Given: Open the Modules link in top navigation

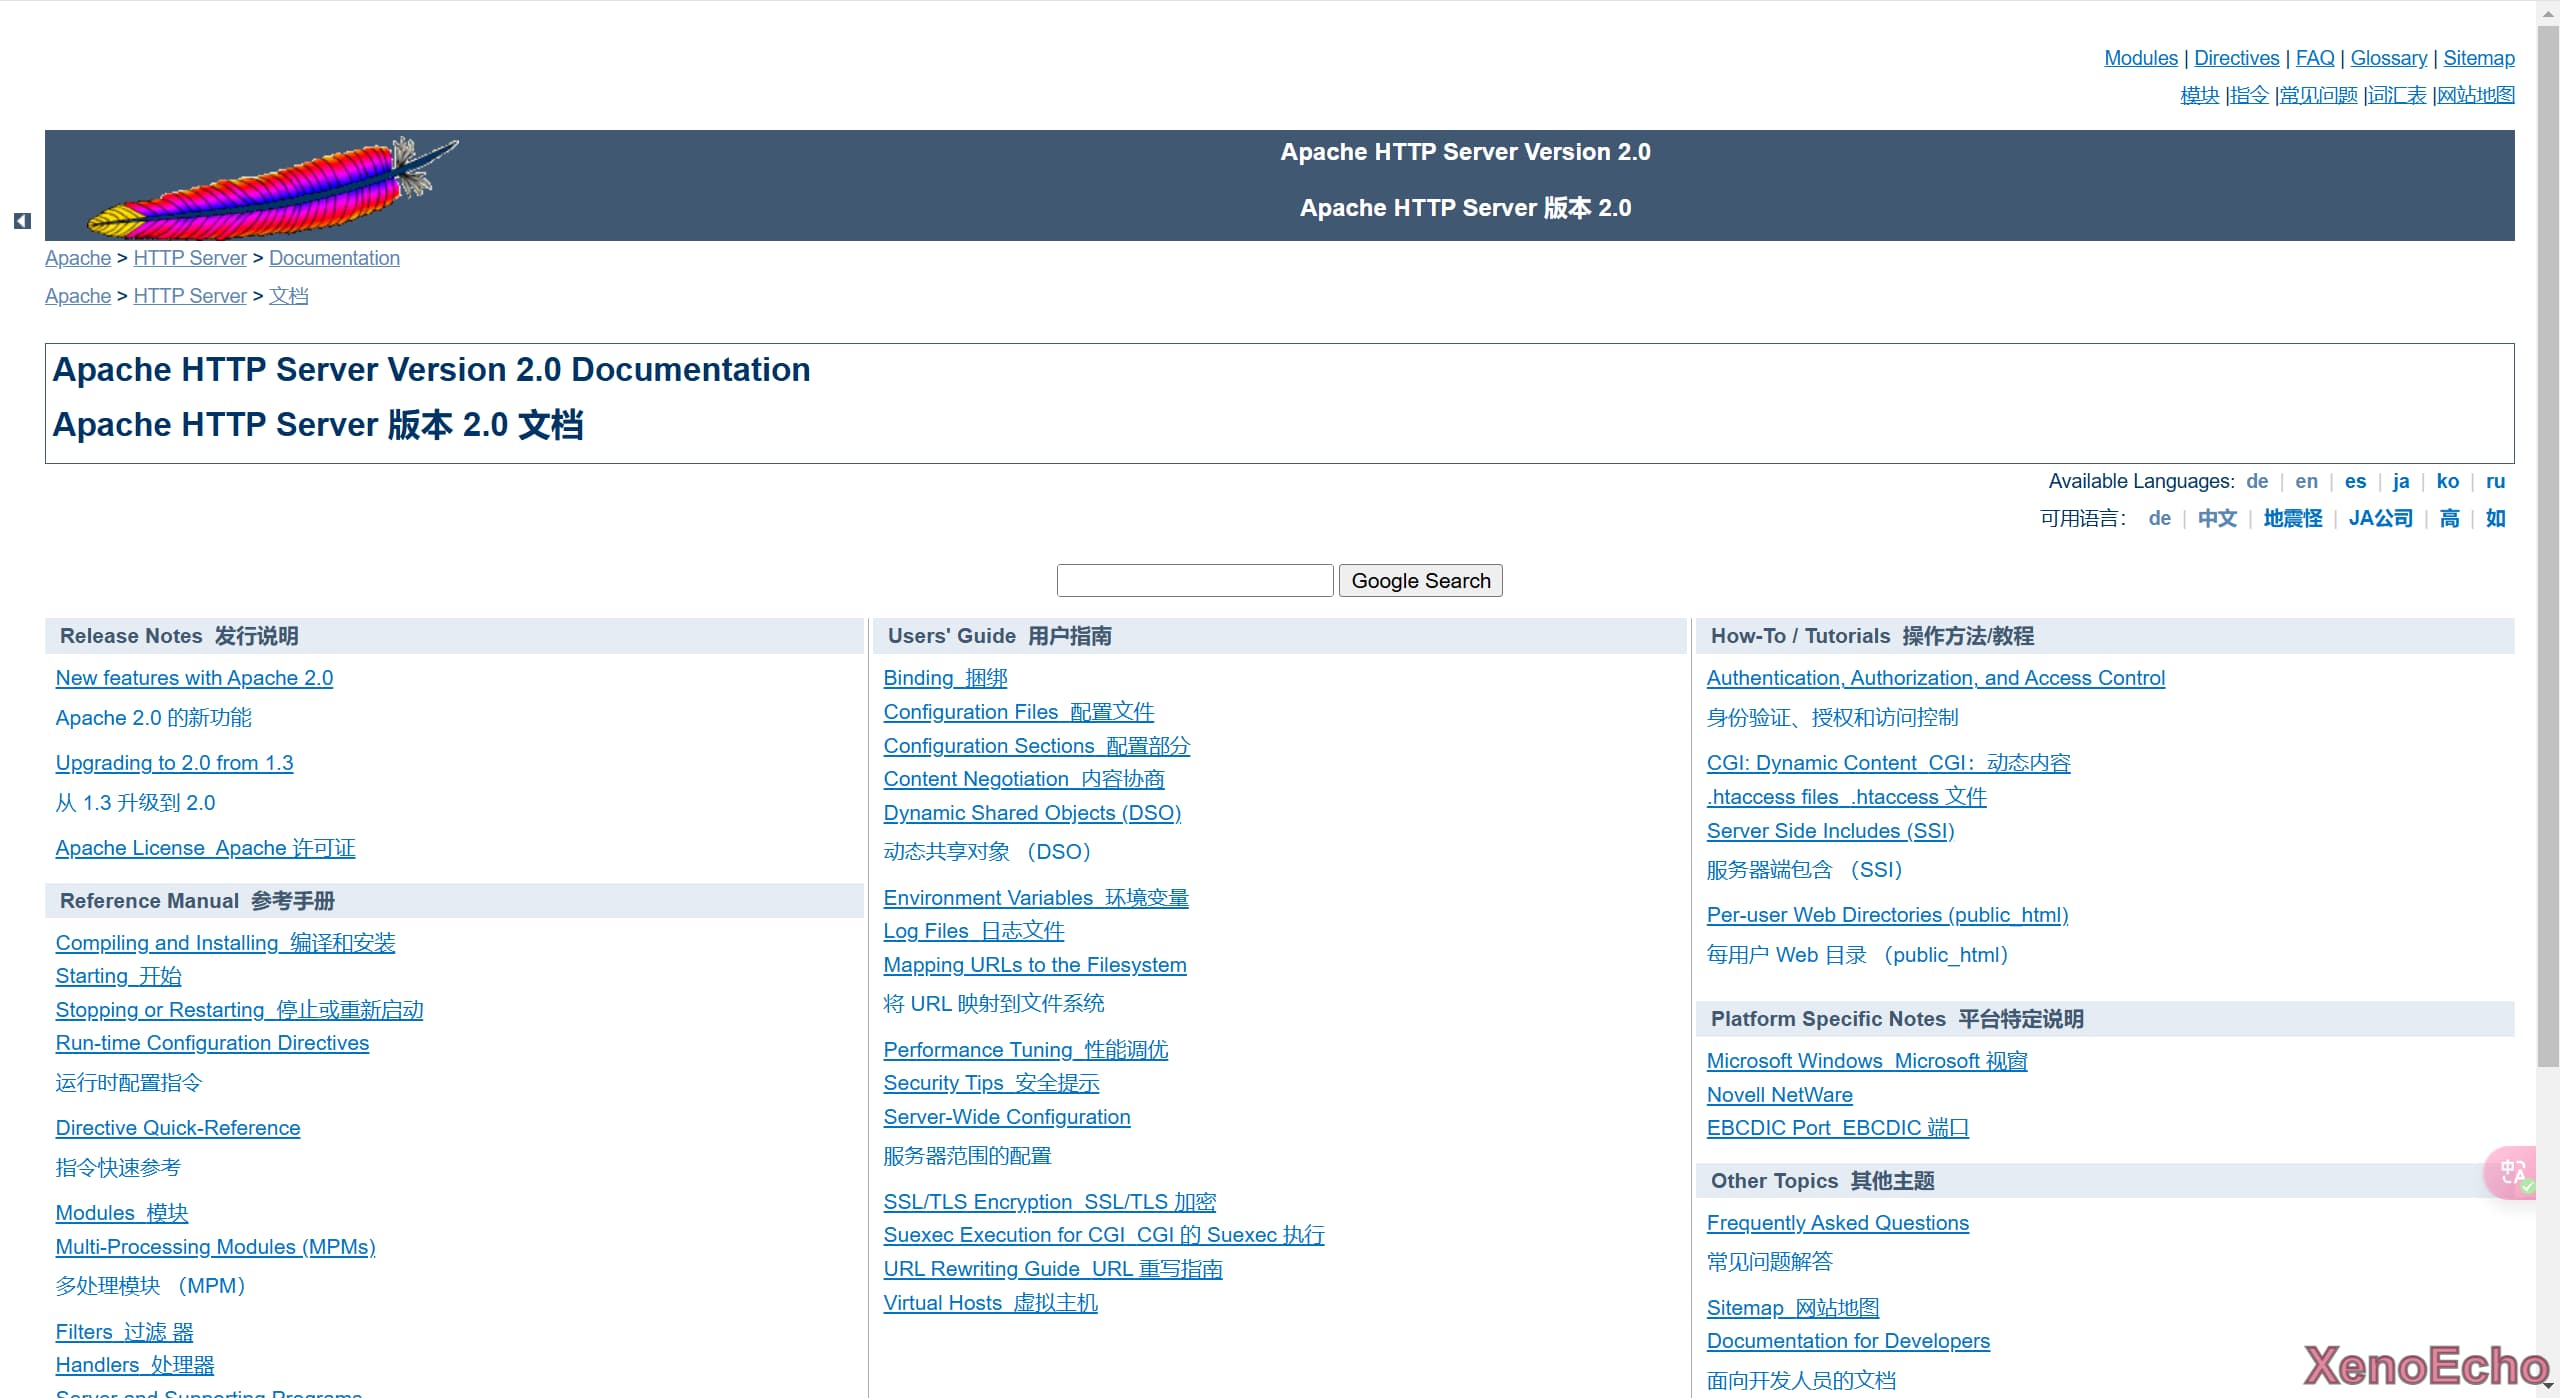Looking at the screenshot, I should coord(2140,58).
